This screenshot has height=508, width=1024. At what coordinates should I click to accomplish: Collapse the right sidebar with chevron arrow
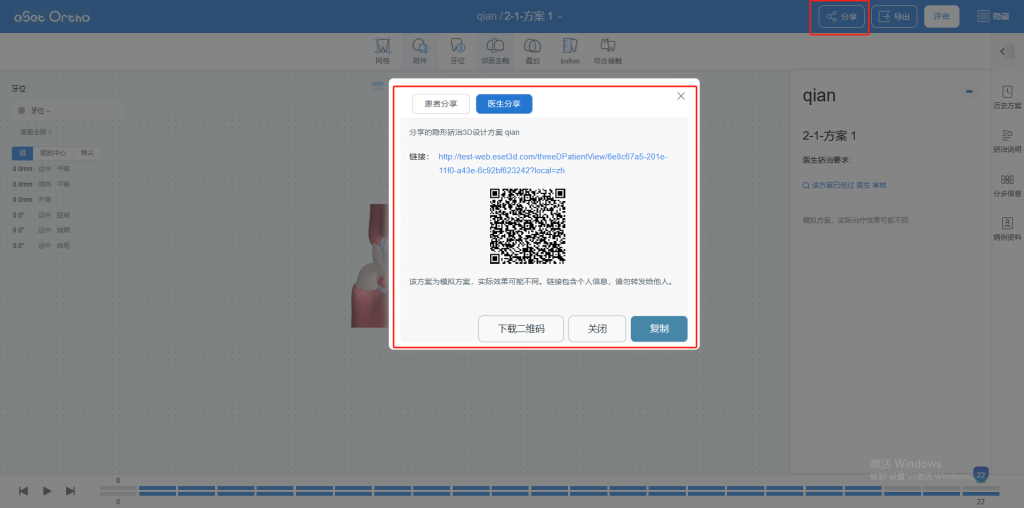[x=1003, y=52]
